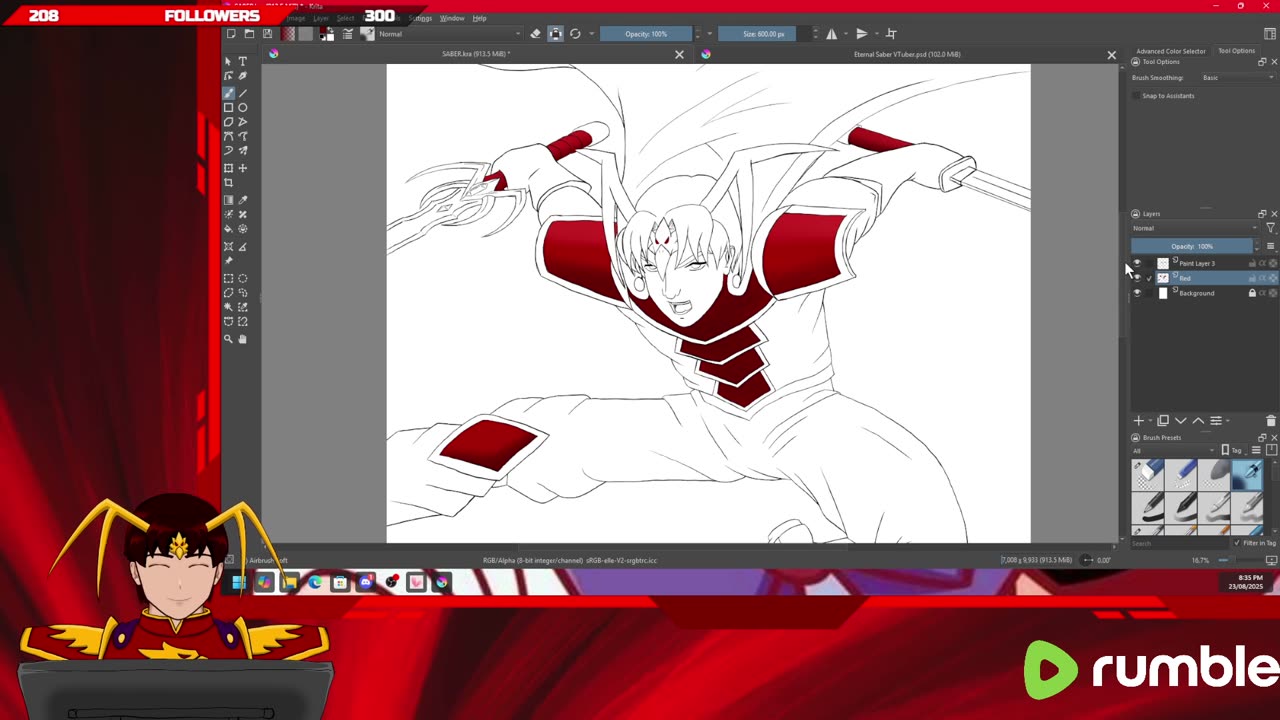The height and width of the screenshot is (720, 1280).
Task: Enable Snap to Assistants checkbox
Action: pos(1136,96)
